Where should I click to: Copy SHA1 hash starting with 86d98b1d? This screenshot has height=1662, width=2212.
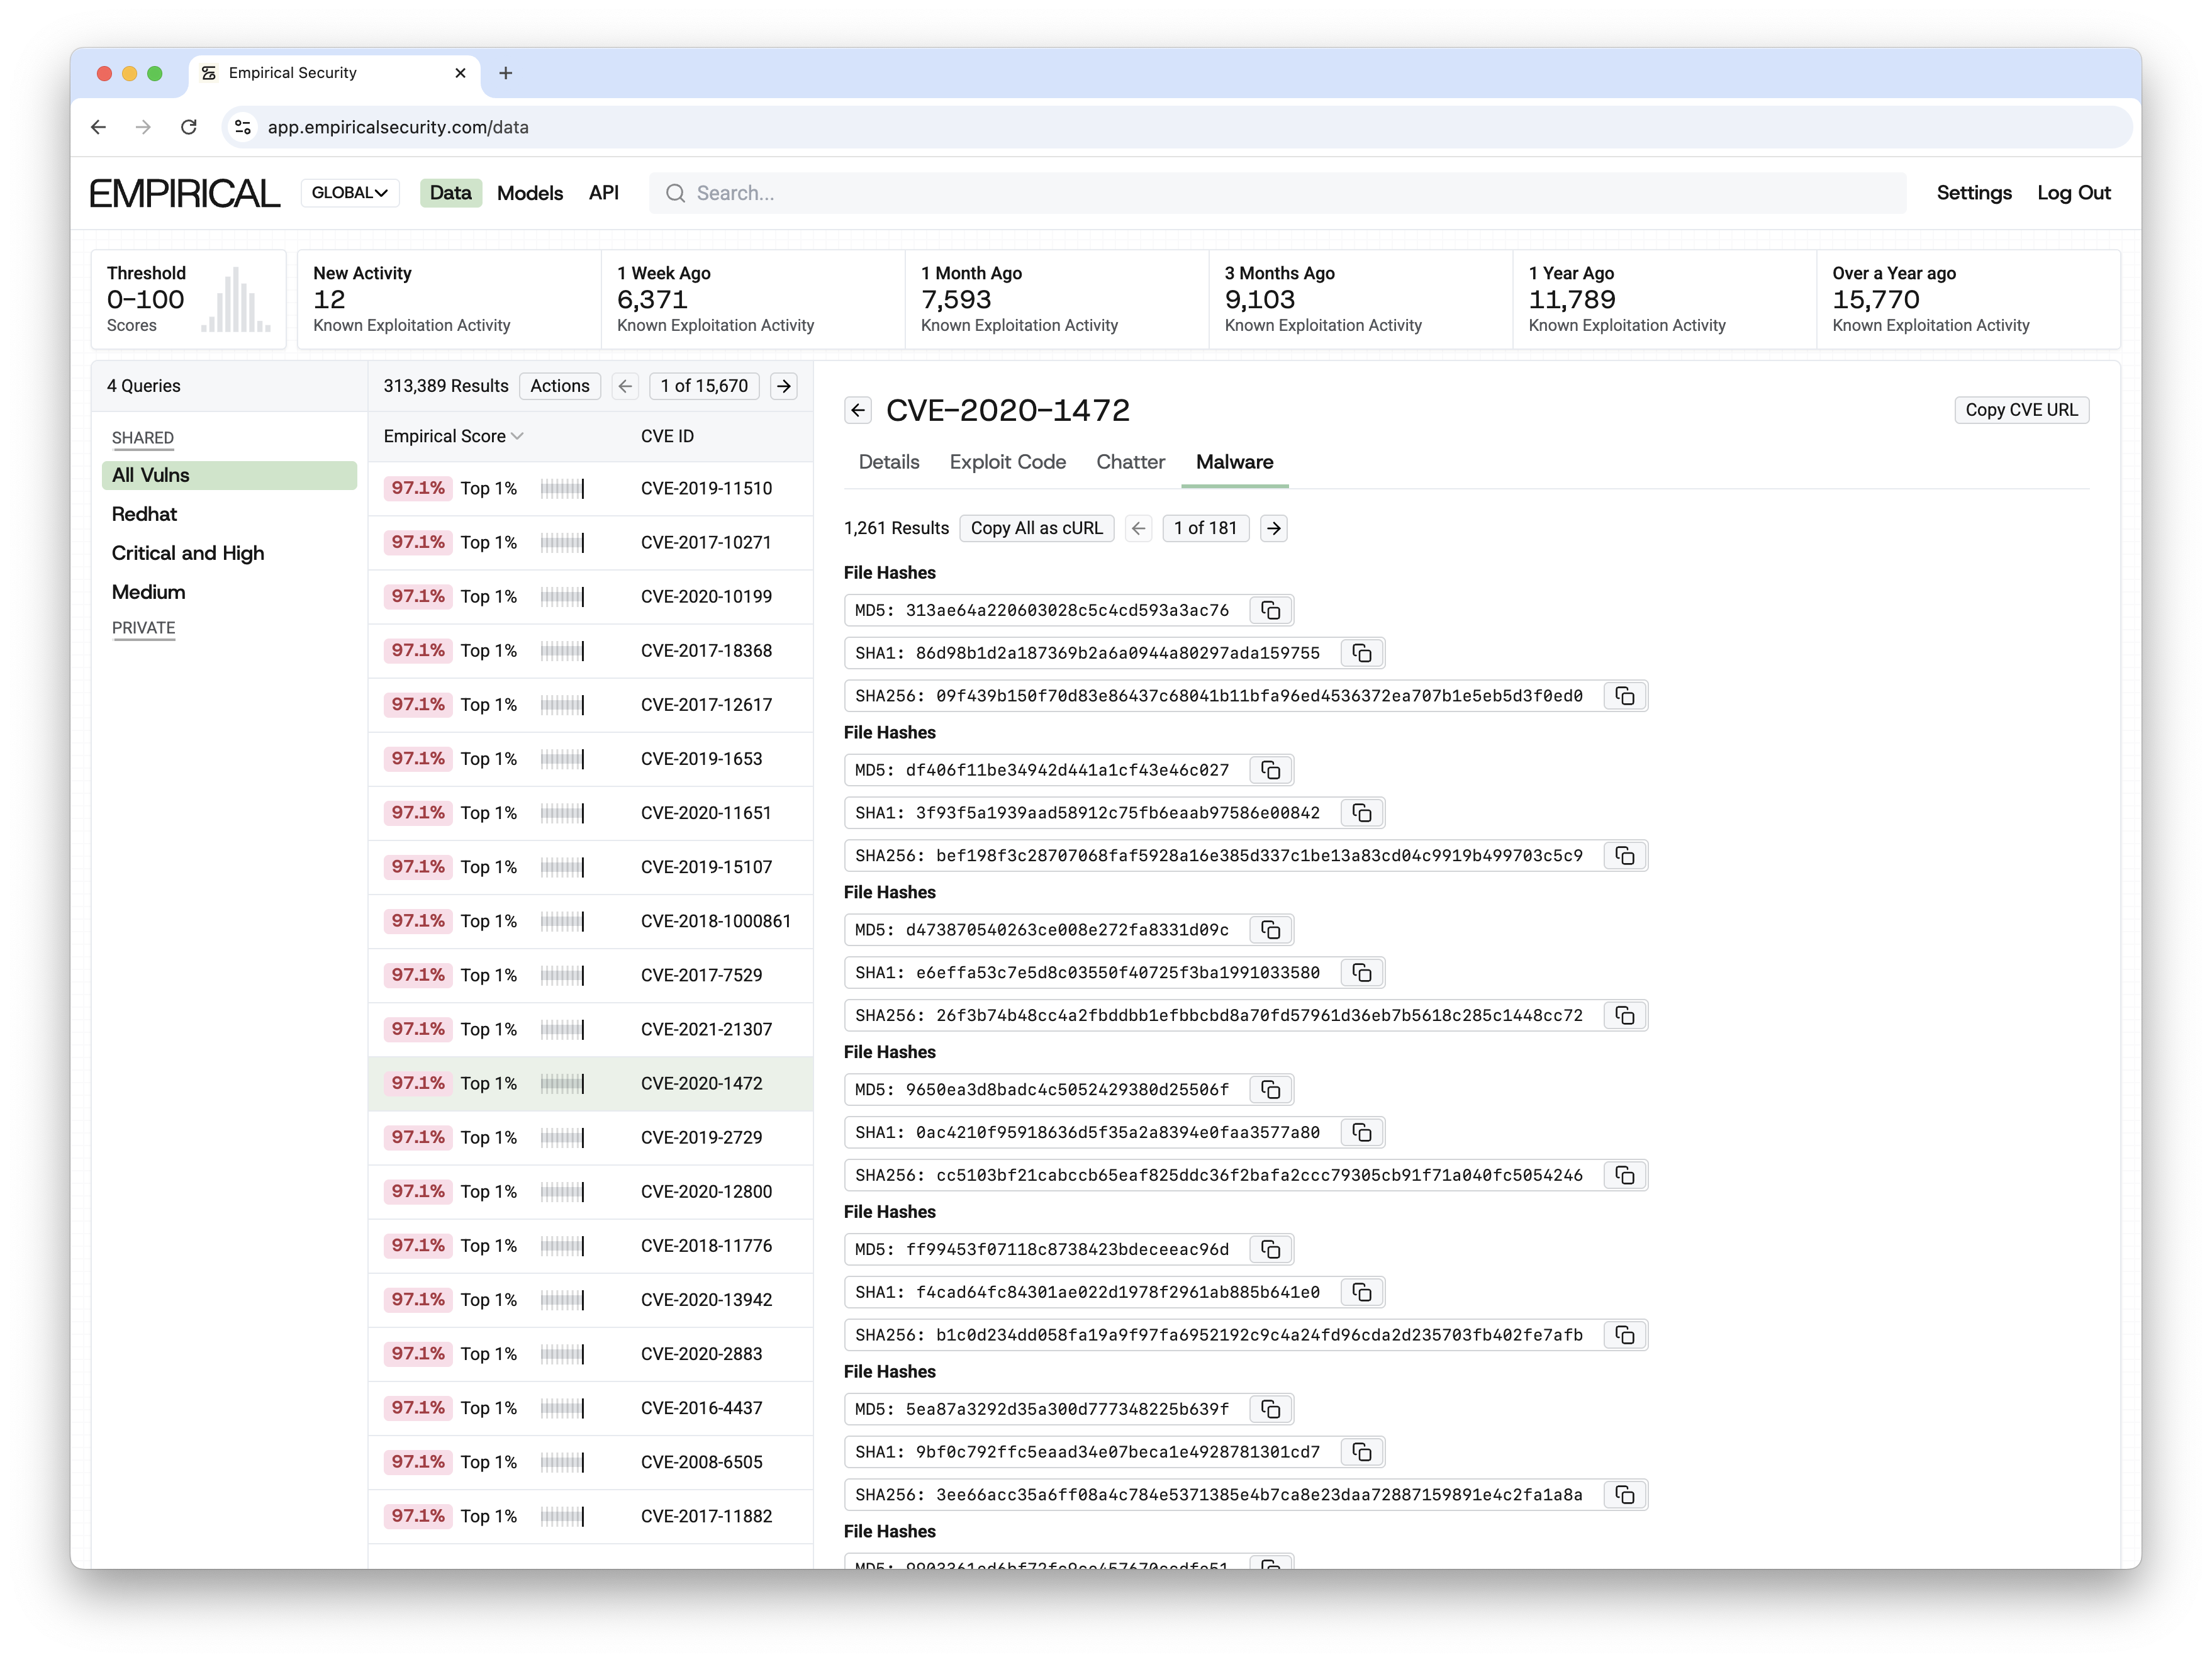coord(1361,653)
